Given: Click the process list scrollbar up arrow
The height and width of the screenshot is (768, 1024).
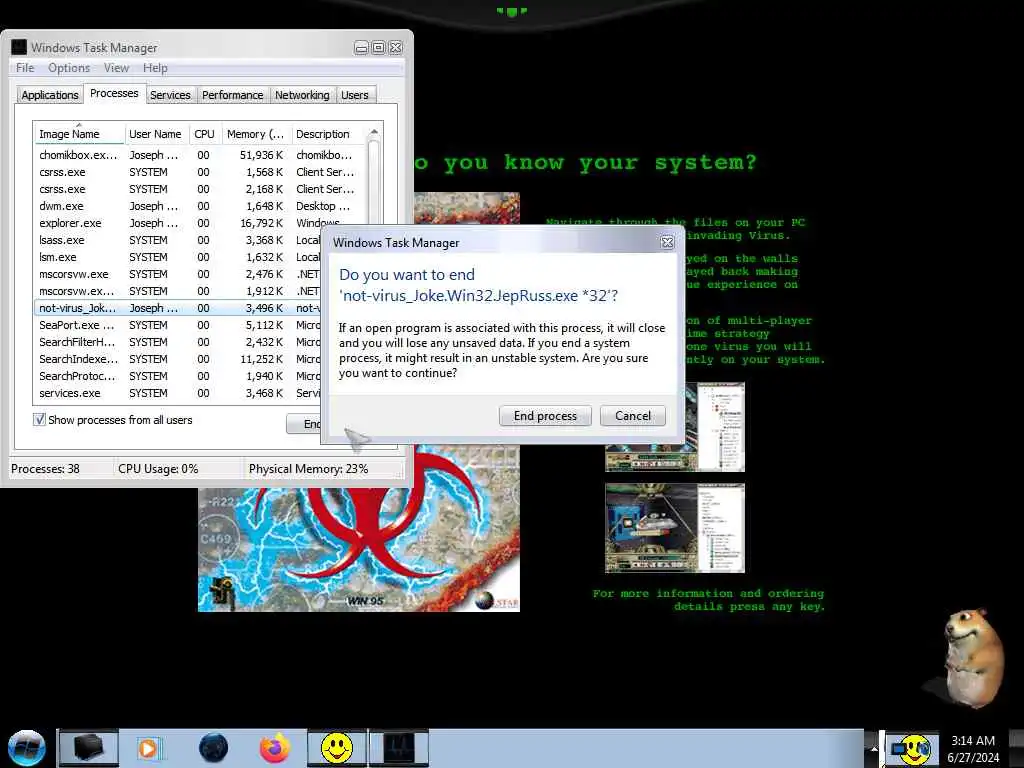Looking at the screenshot, I should point(374,133).
